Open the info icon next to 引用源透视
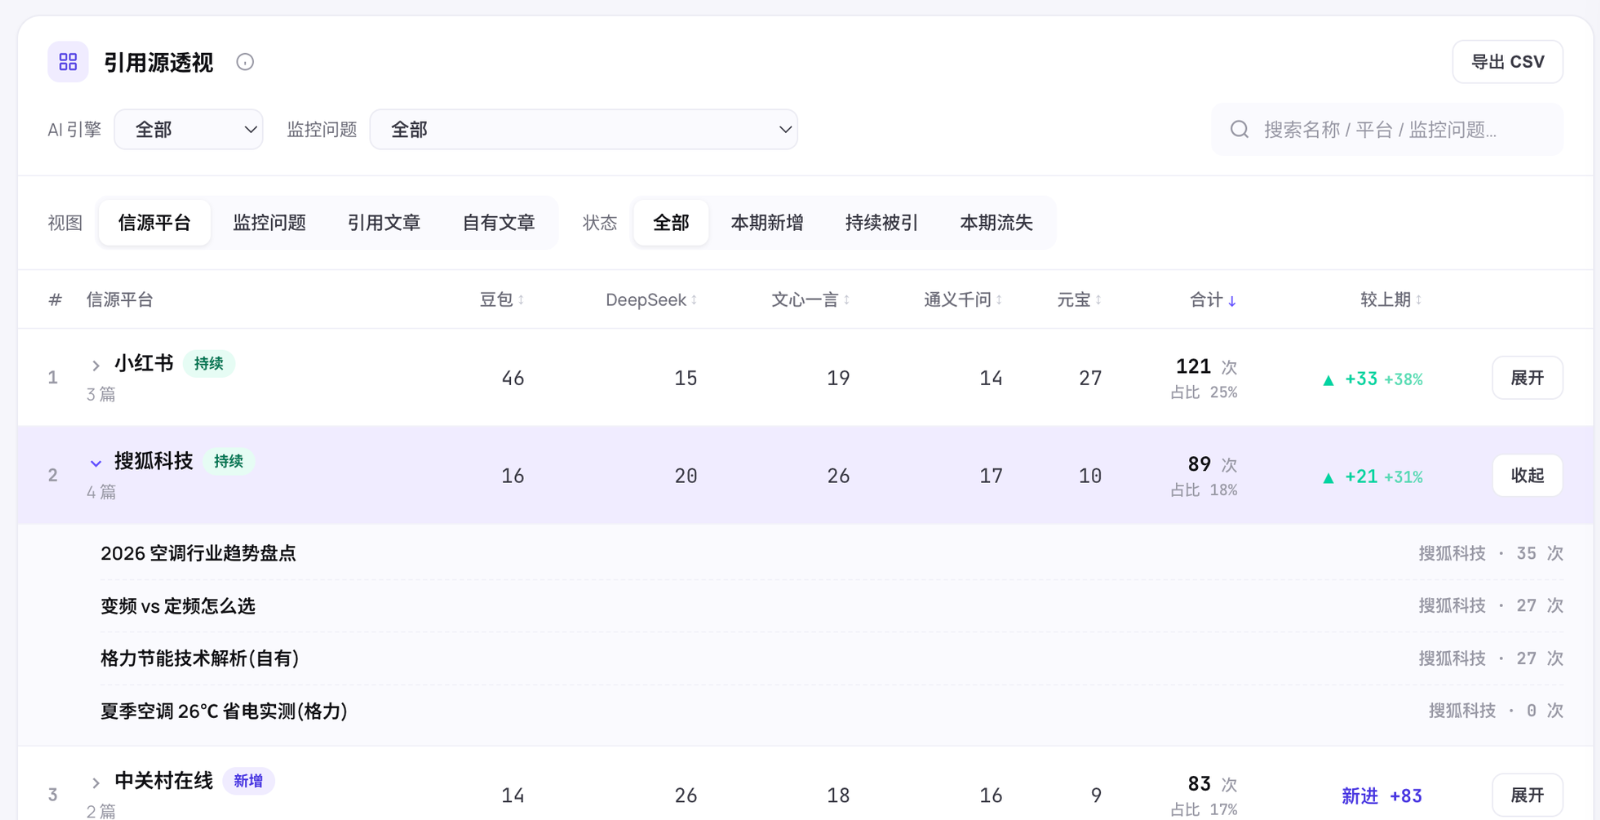Image resolution: width=1600 pixels, height=820 pixels. coord(245,62)
